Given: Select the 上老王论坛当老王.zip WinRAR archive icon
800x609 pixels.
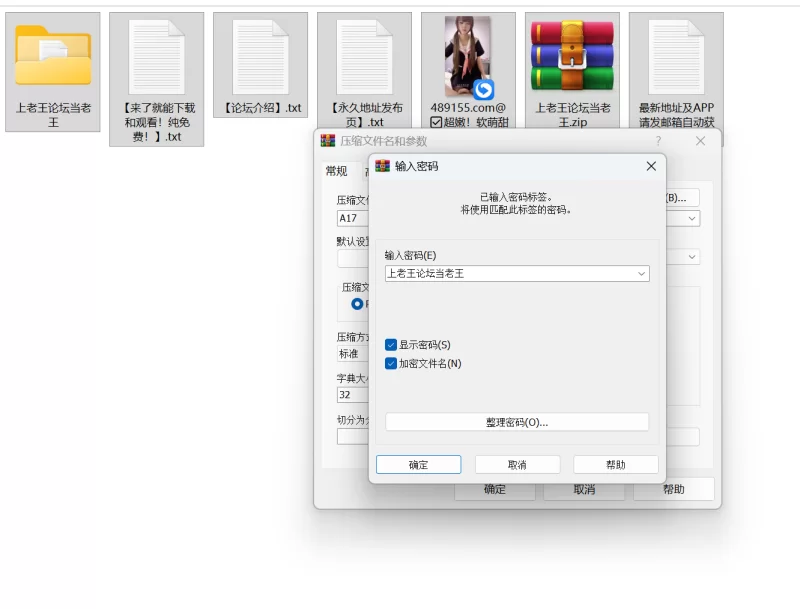Looking at the screenshot, I should click(572, 56).
